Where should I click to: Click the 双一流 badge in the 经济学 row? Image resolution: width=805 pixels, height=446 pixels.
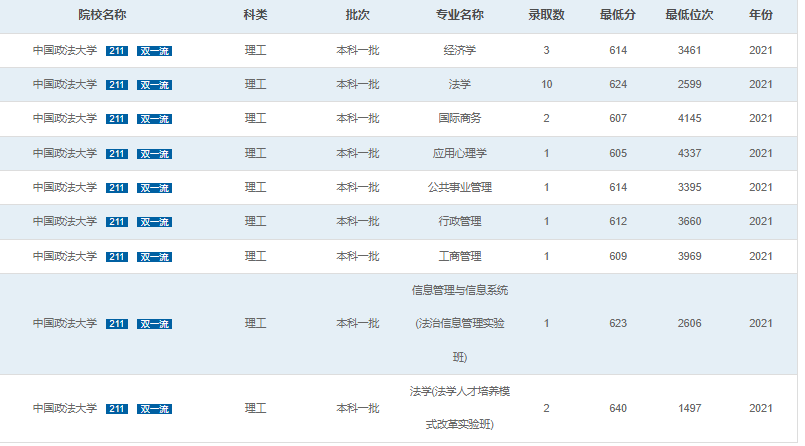tap(155, 51)
